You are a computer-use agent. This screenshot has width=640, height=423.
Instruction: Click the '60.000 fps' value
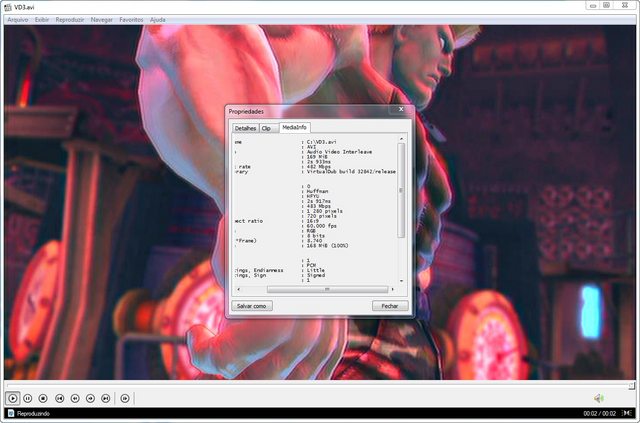point(322,226)
